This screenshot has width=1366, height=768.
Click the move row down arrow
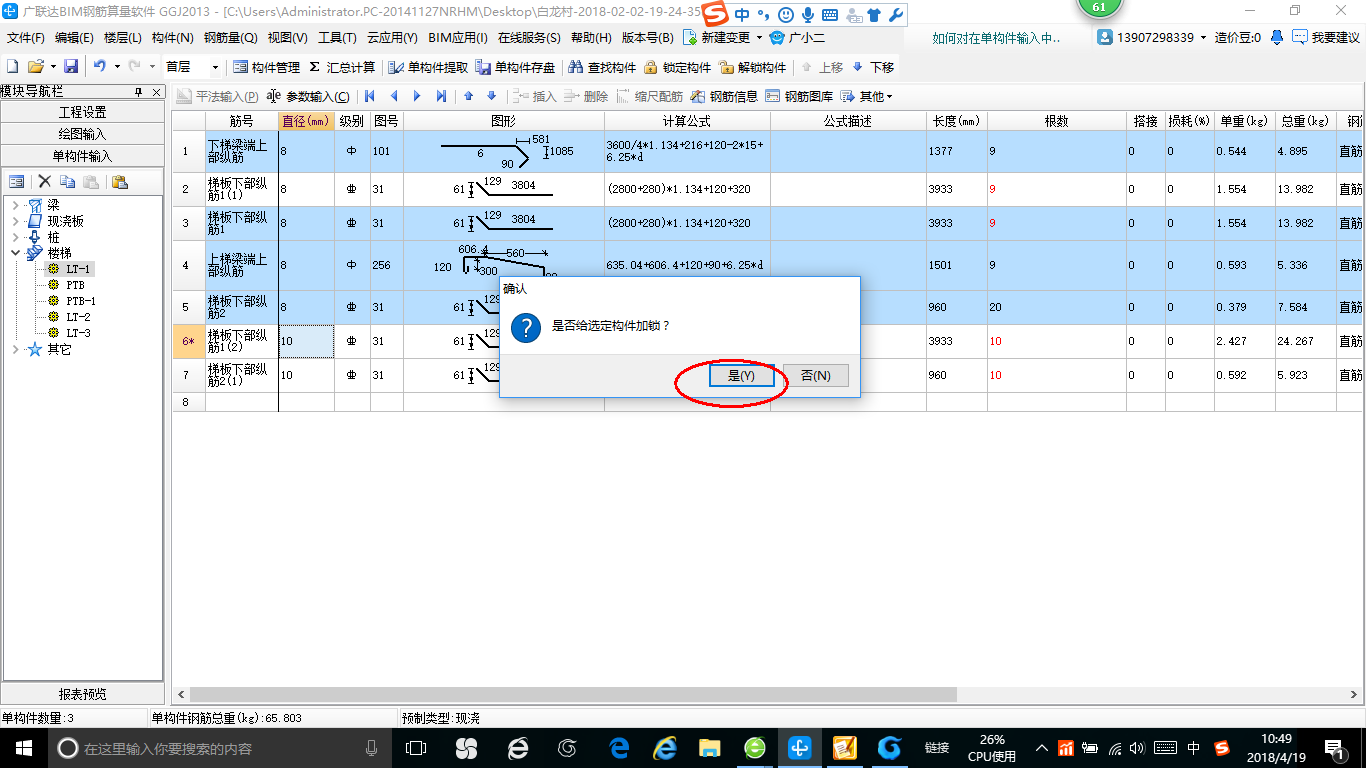491,96
